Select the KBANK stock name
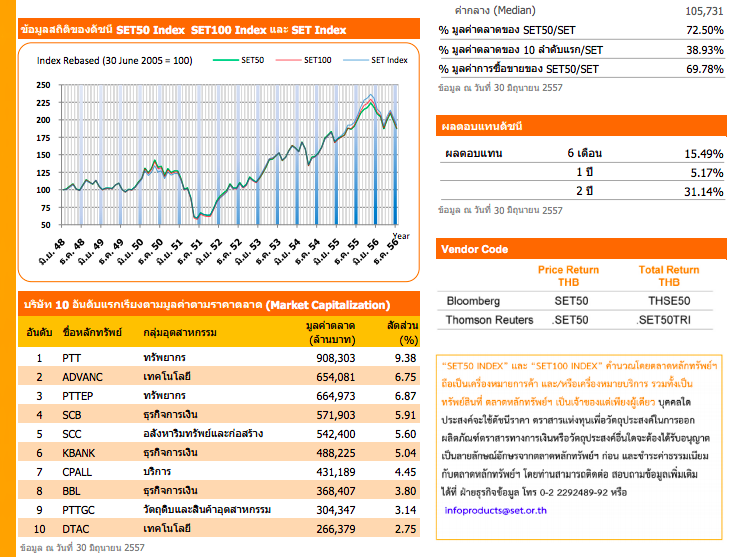The width and height of the screenshot is (733, 557). click(79, 453)
